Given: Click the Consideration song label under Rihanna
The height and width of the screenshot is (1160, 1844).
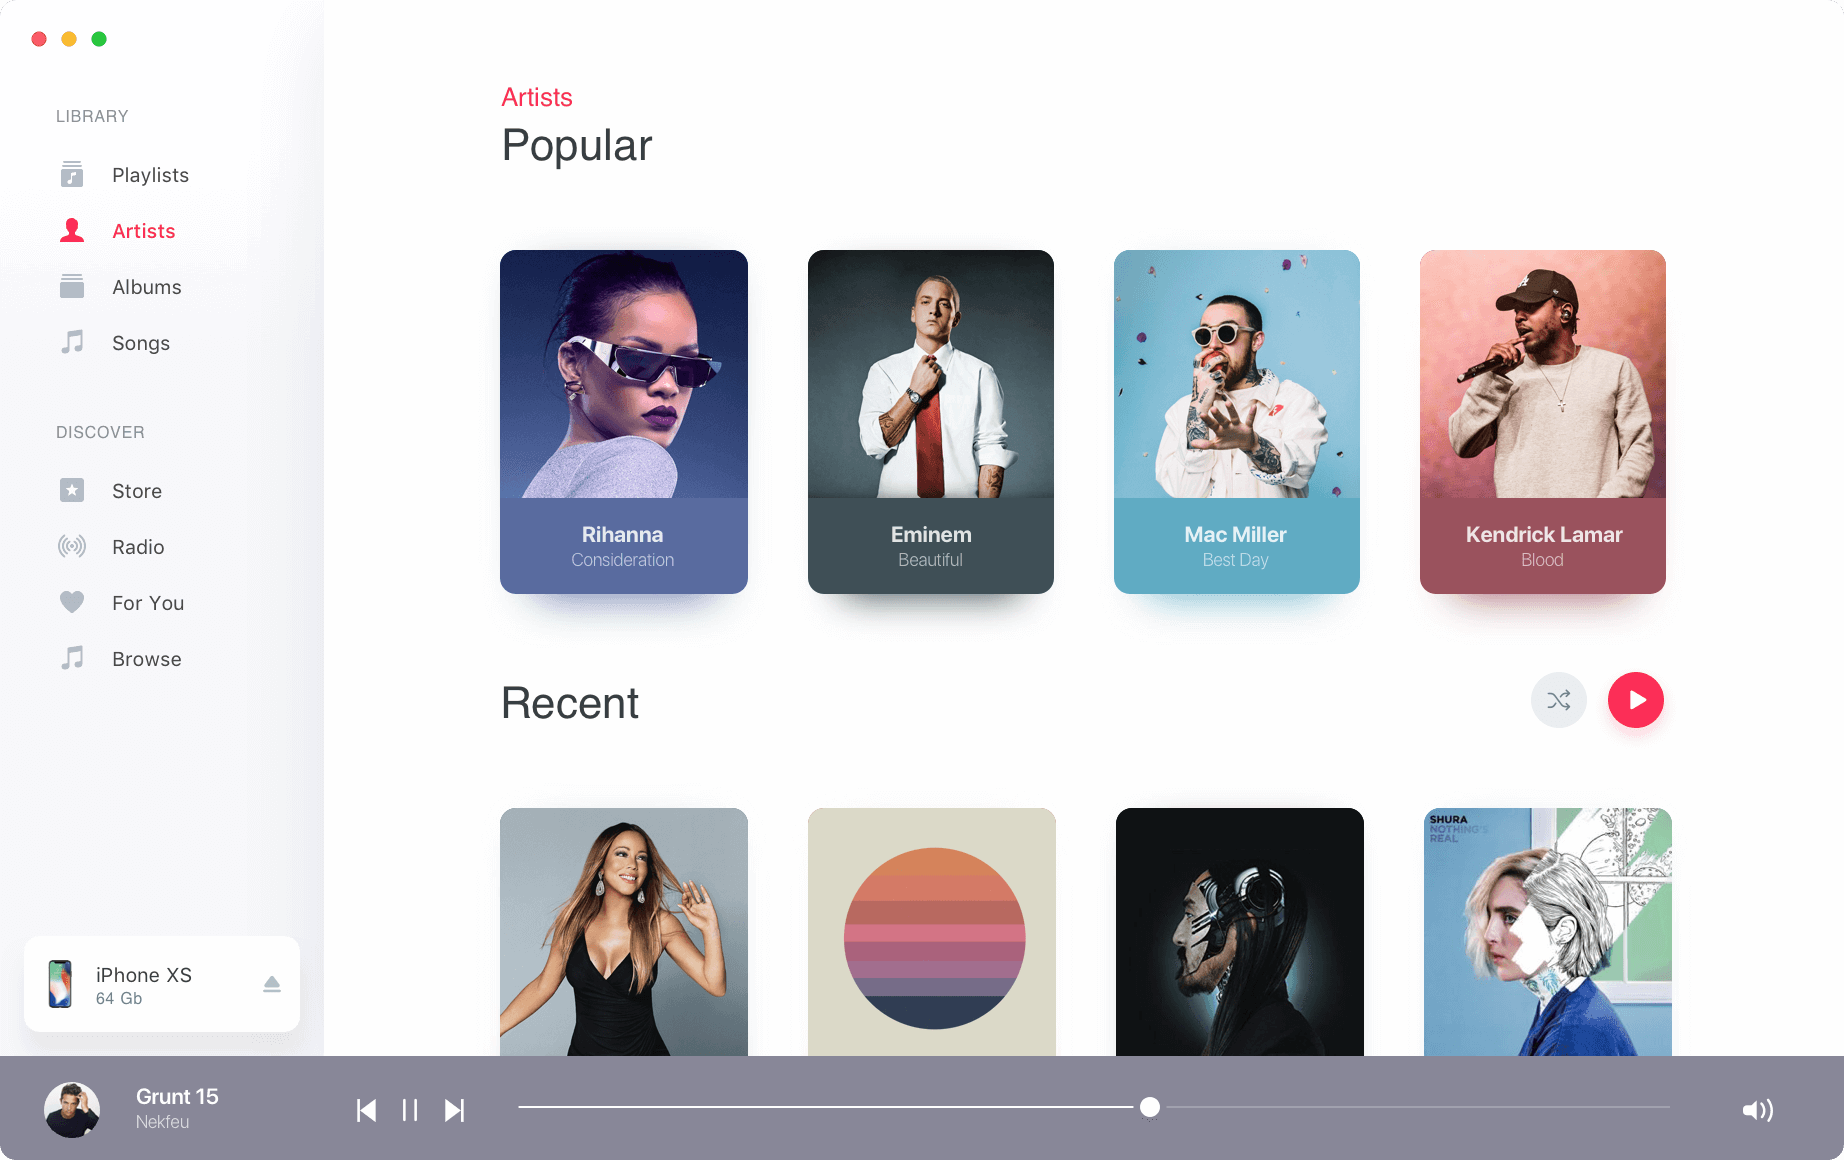Looking at the screenshot, I should (x=622, y=560).
